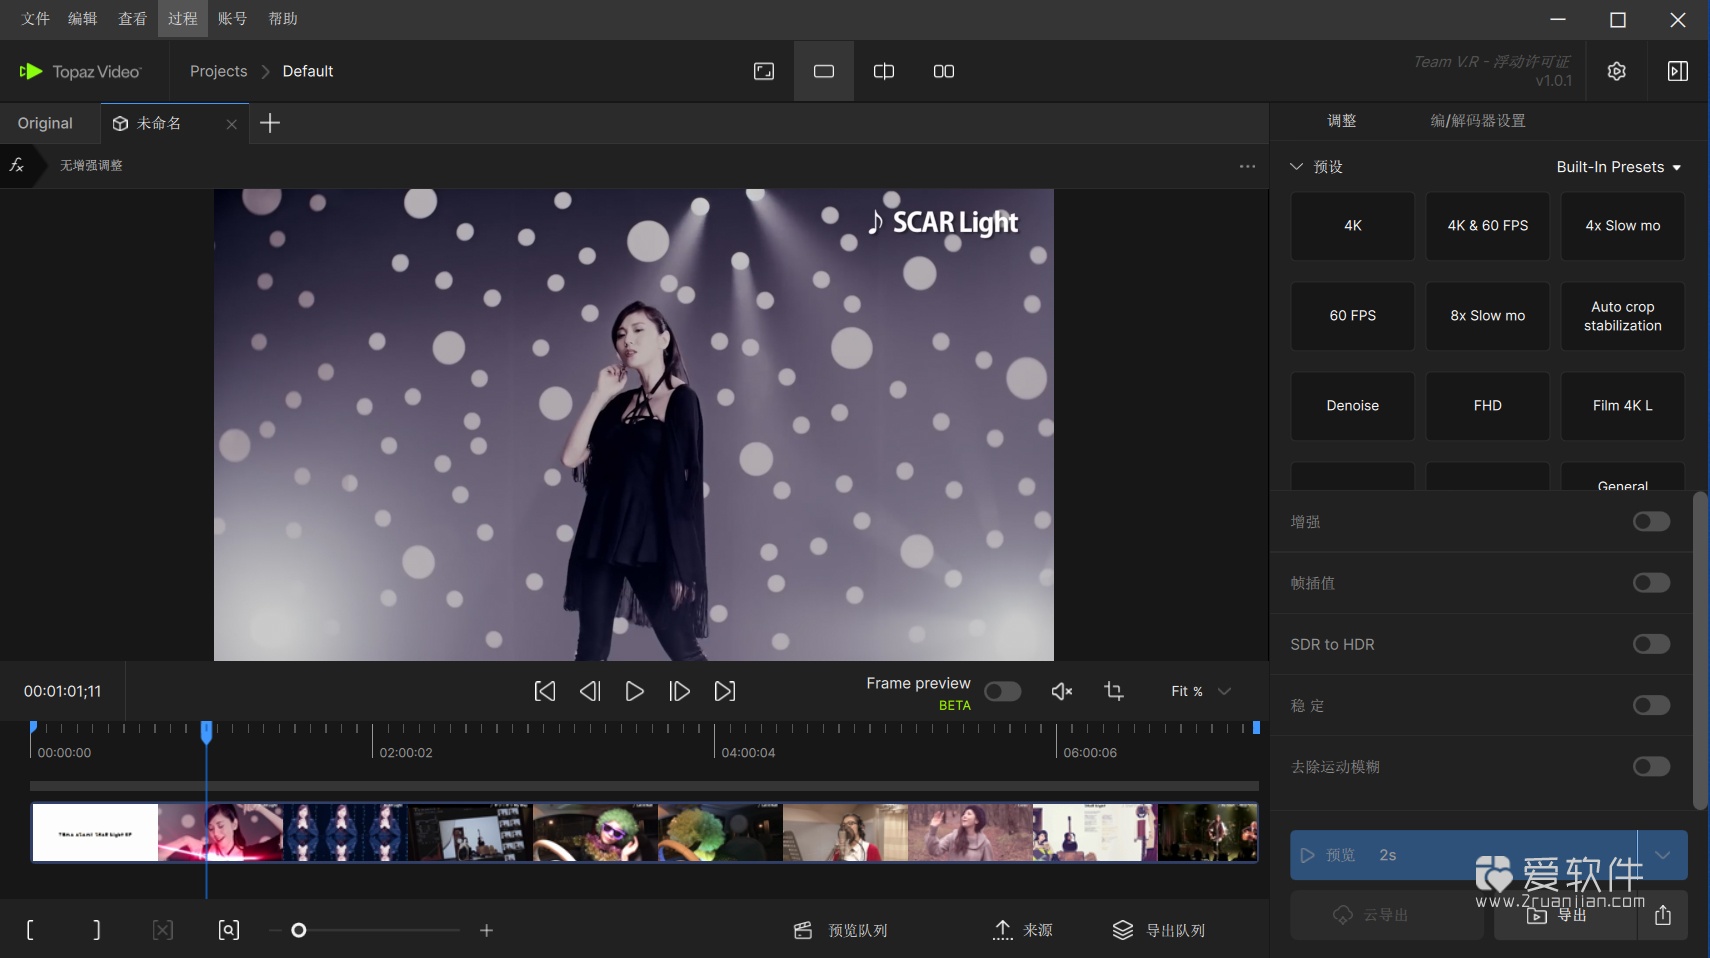Enable the Frame preview toggle
Screen dimensions: 1710x958
tap(1002, 691)
